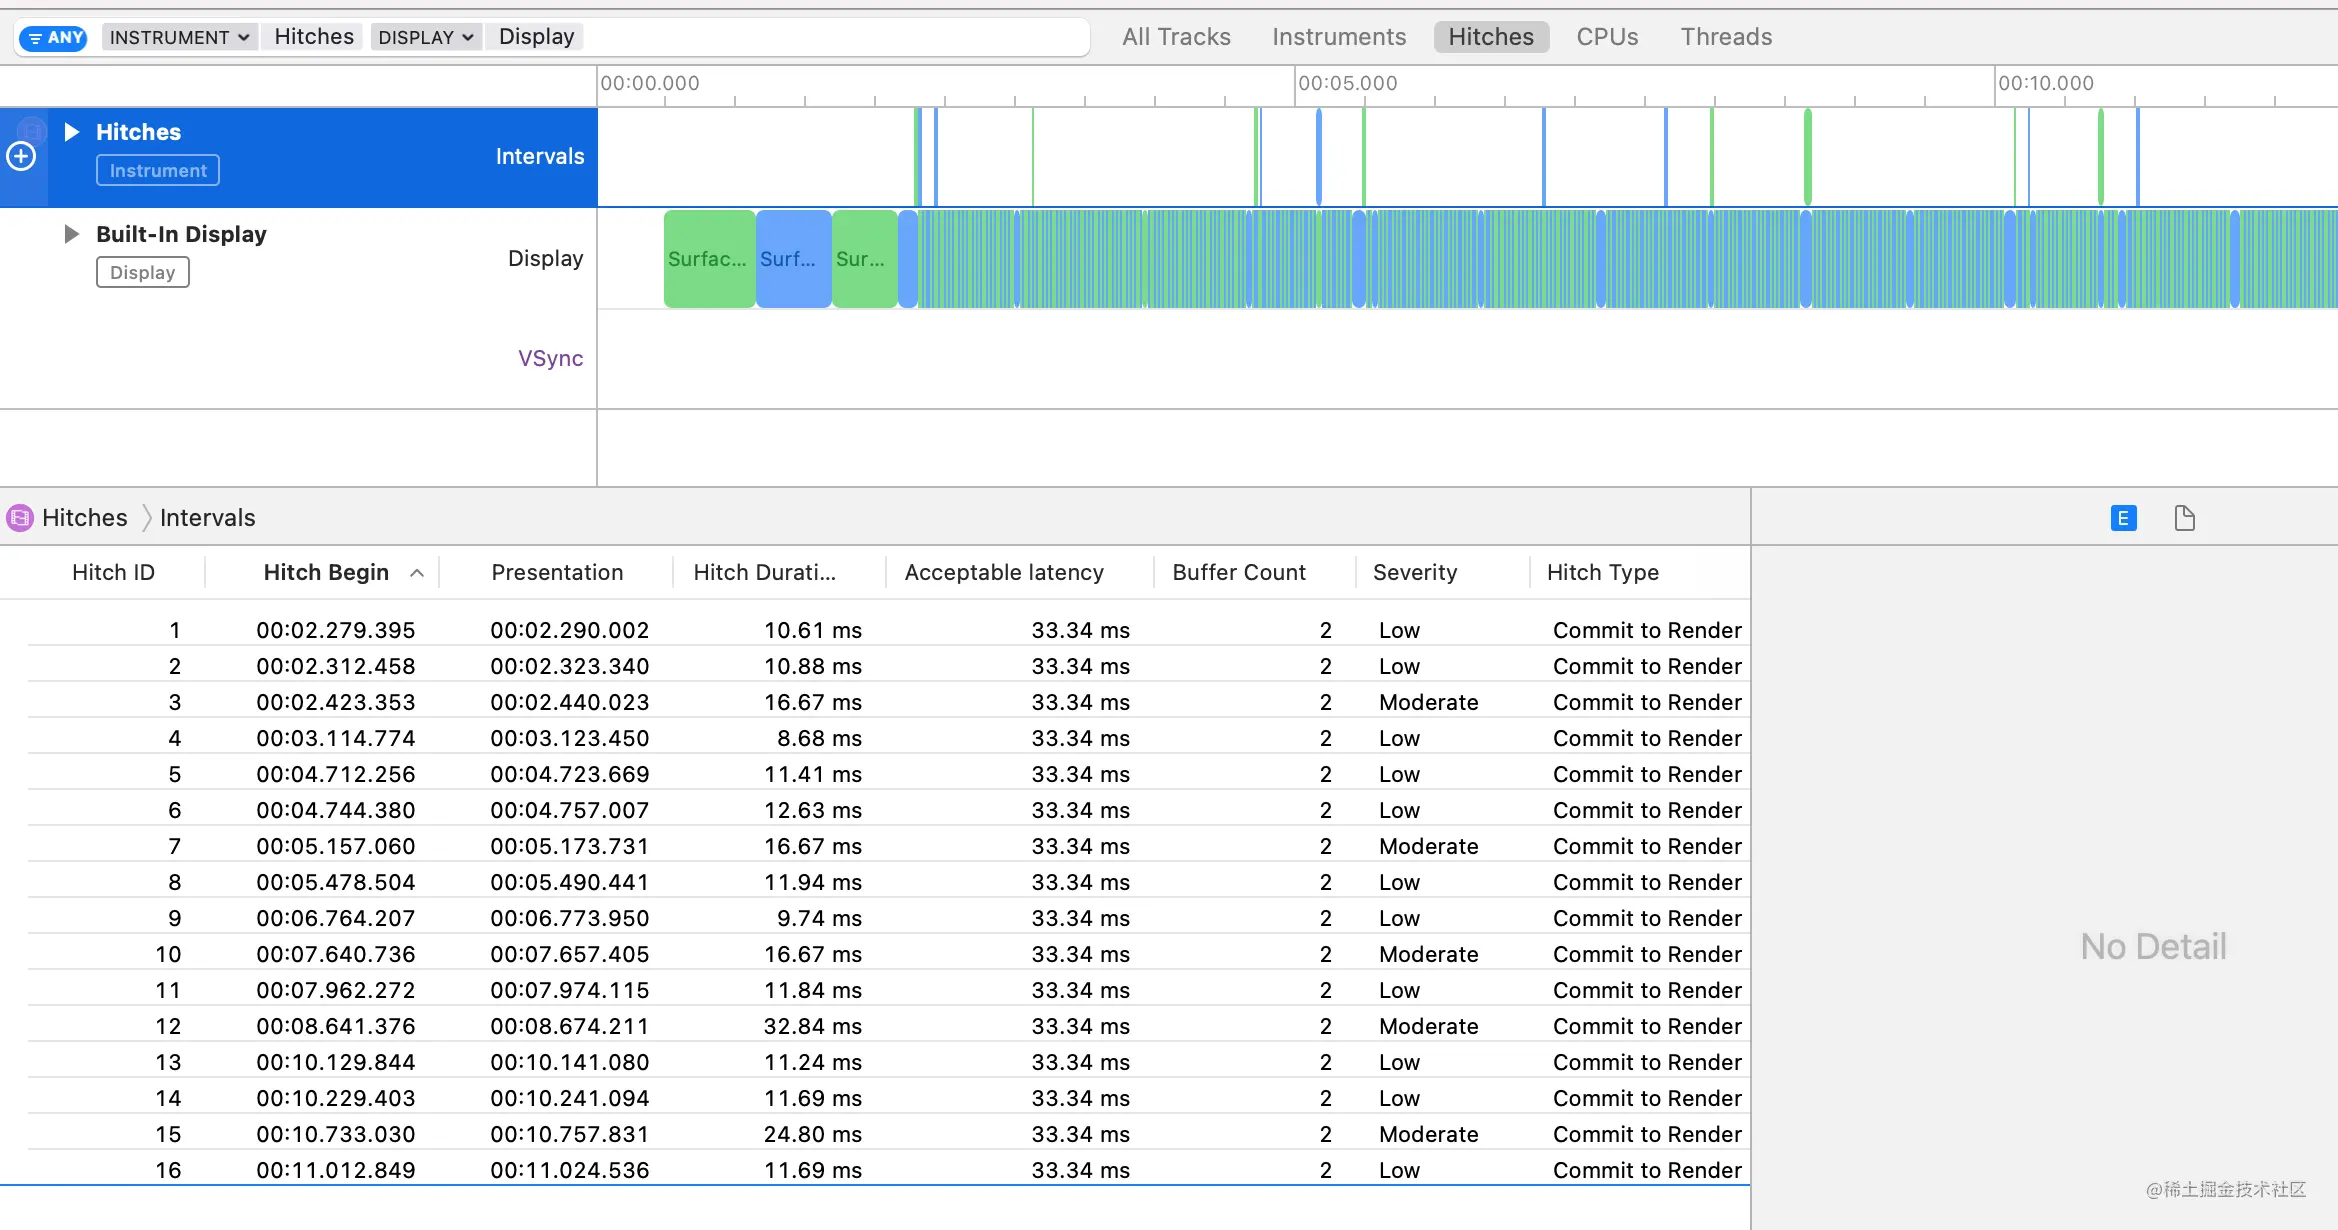Sort by Hitch Type column header
Screen dimensions: 2338x1230
1602,573
